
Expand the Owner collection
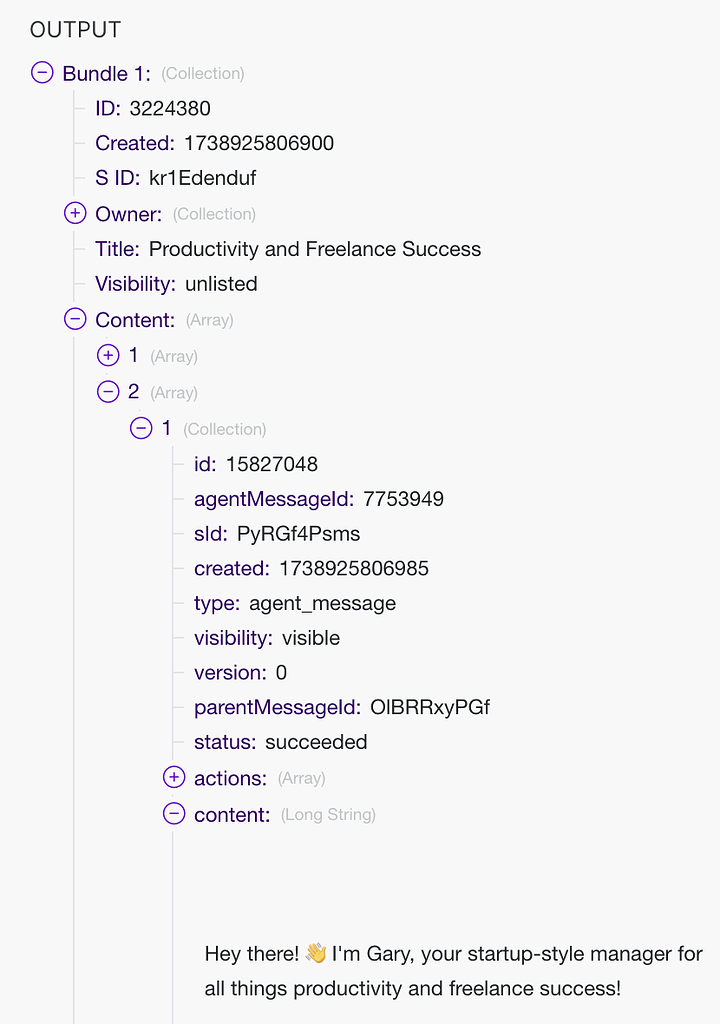74,213
